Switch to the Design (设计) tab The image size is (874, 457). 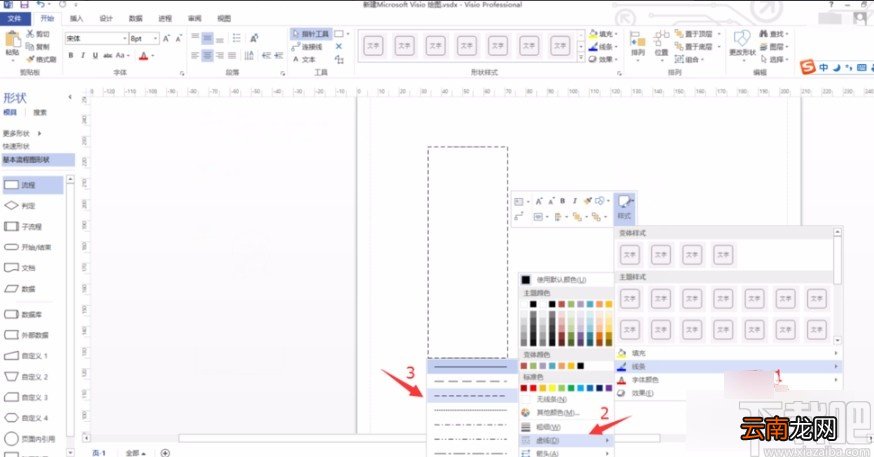(x=106, y=18)
